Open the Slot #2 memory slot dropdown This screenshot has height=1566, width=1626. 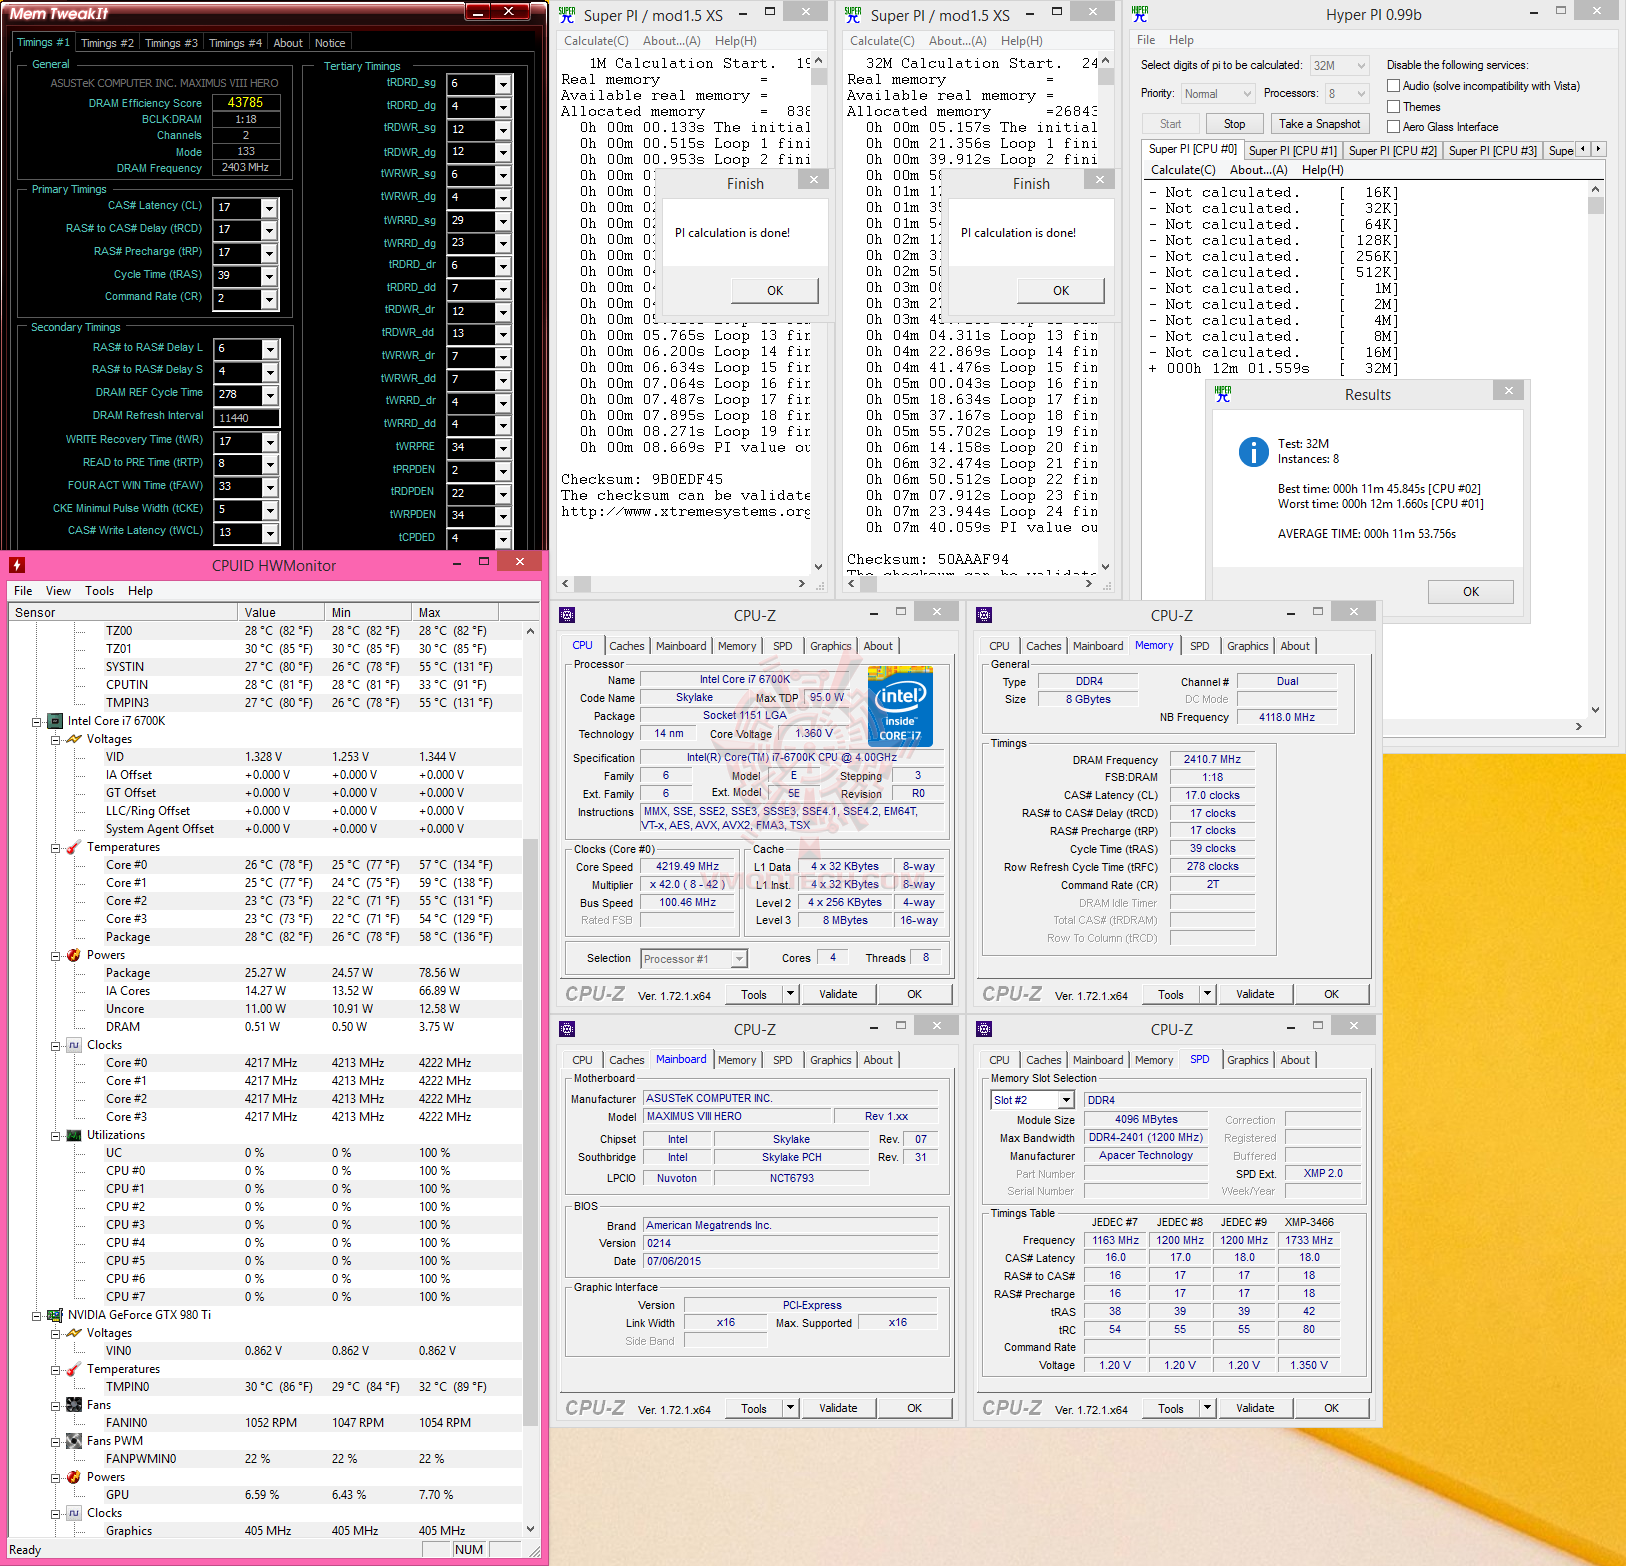tap(1066, 1100)
